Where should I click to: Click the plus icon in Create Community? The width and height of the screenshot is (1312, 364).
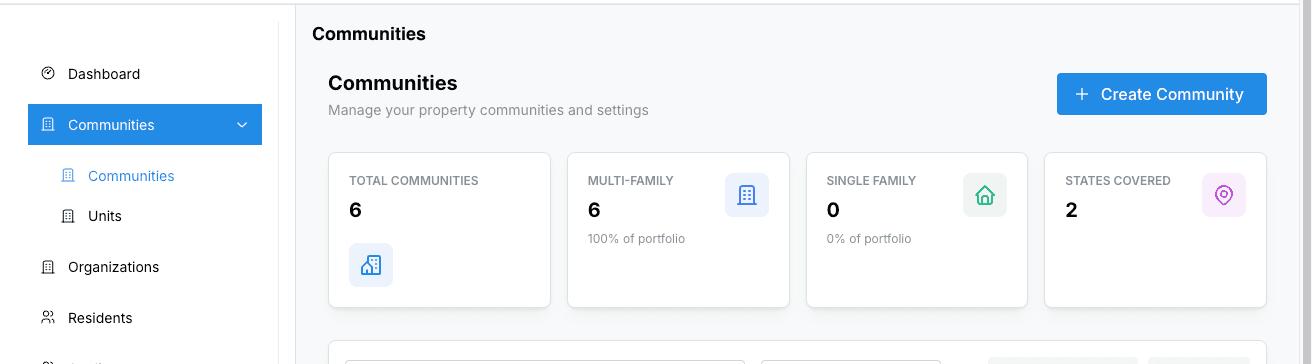(1081, 94)
